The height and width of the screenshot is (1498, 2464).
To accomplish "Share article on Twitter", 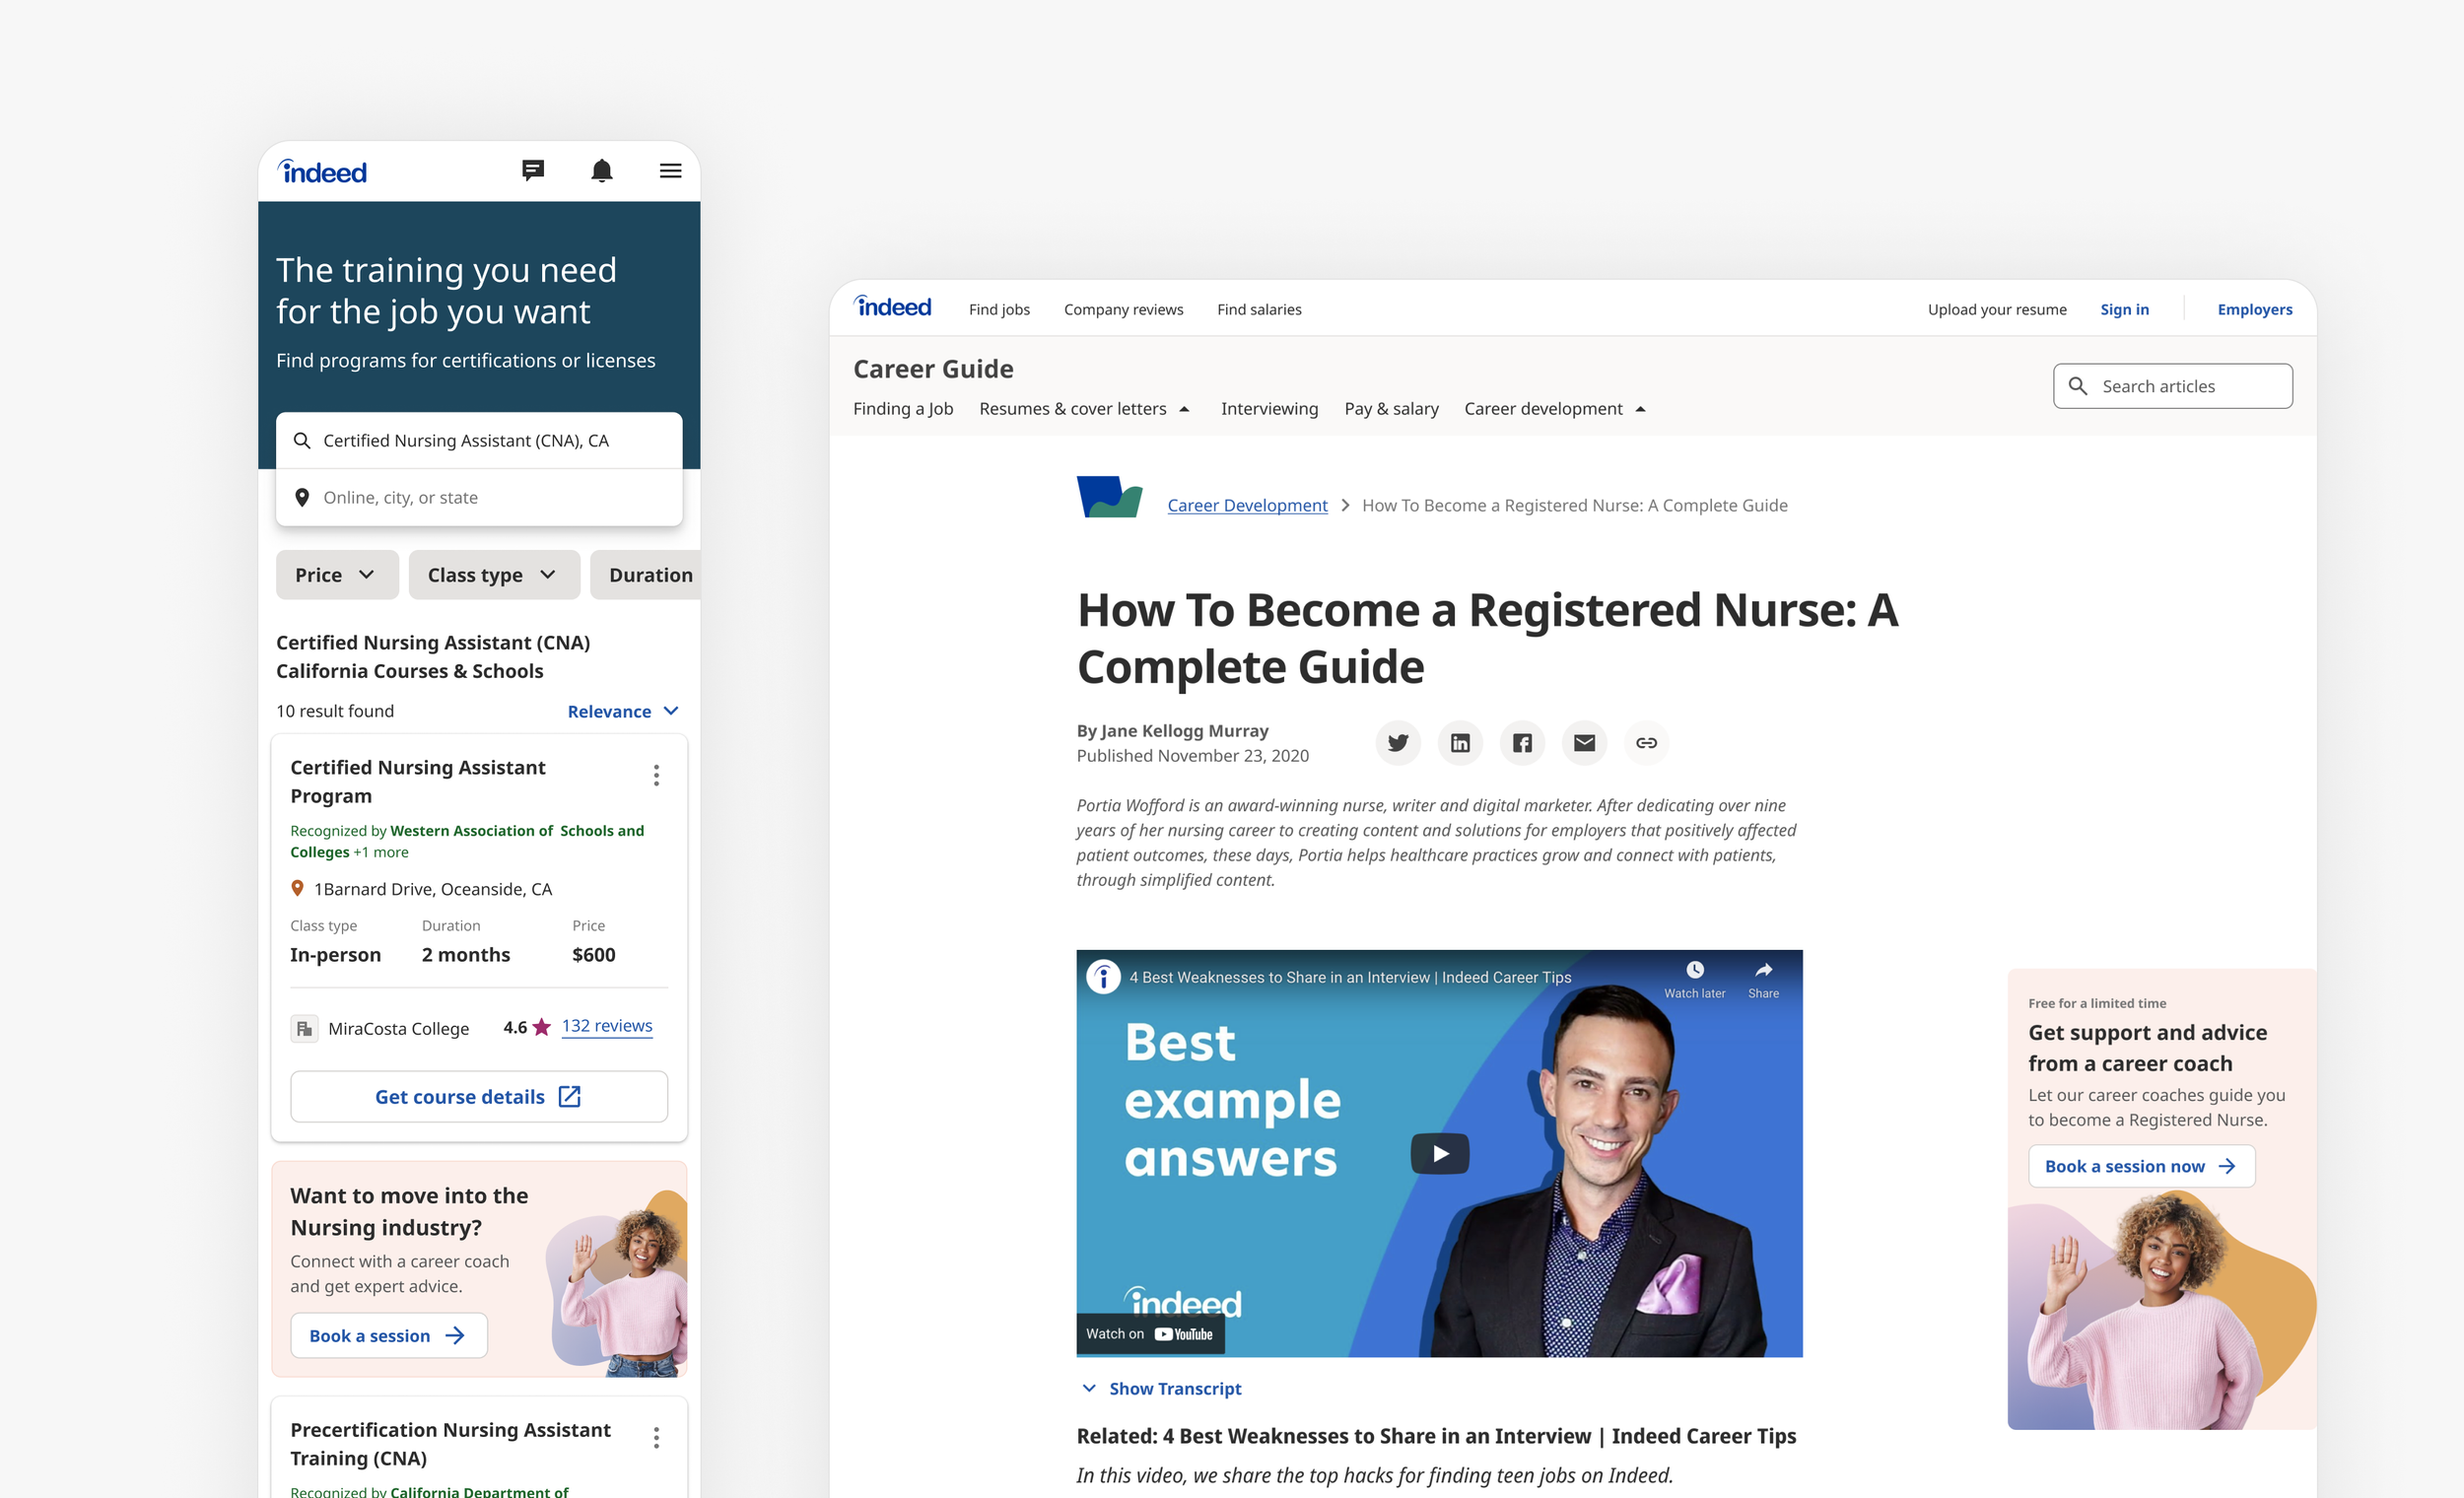I will 1398,743.
